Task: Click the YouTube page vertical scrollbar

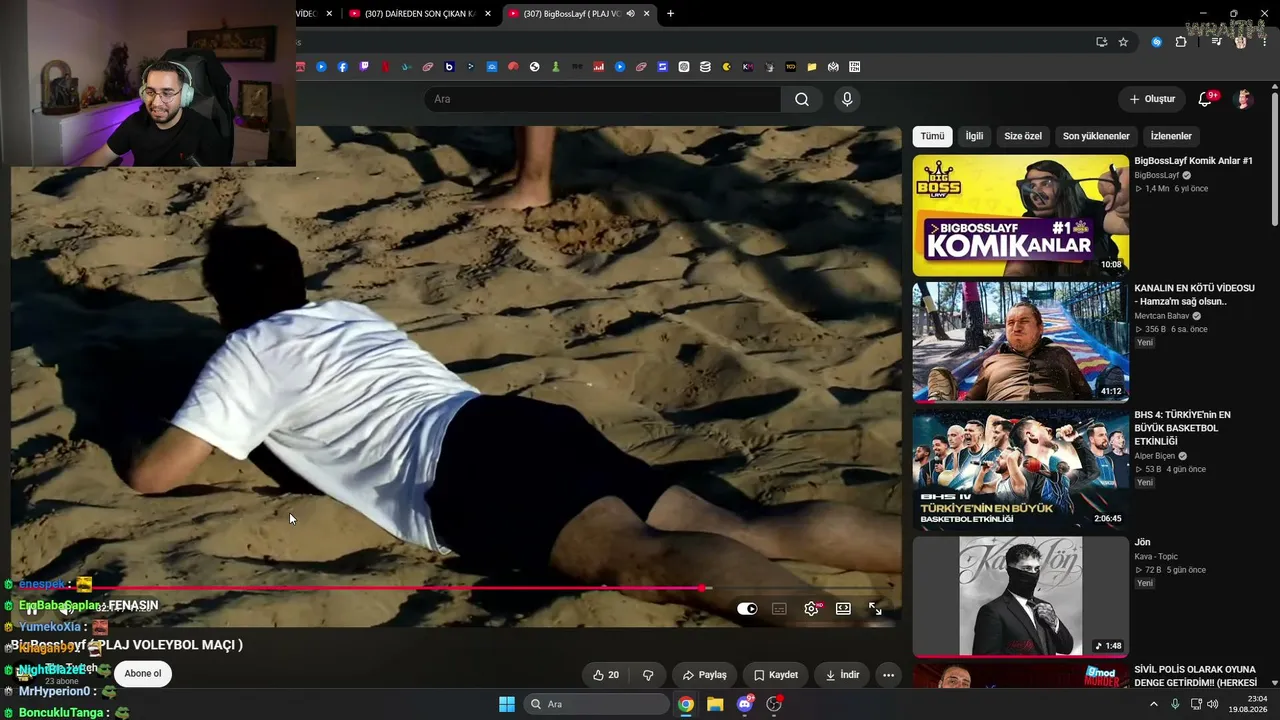Action: point(1274,160)
